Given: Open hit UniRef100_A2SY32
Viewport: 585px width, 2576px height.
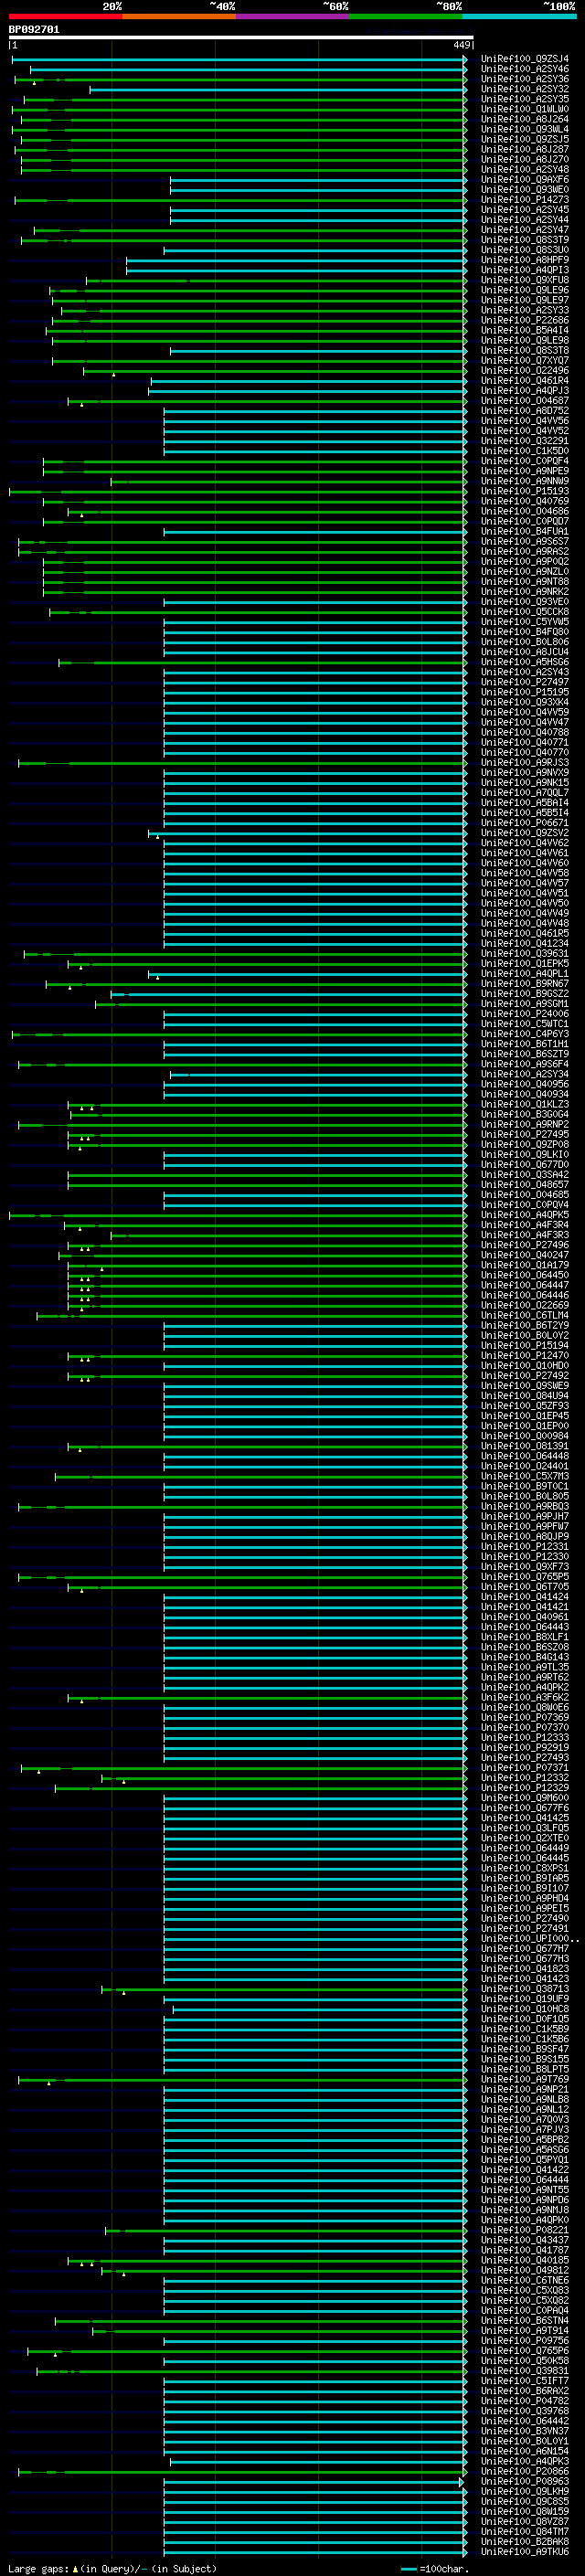Looking at the screenshot, I should pyautogui.click(x=525, y=89).
